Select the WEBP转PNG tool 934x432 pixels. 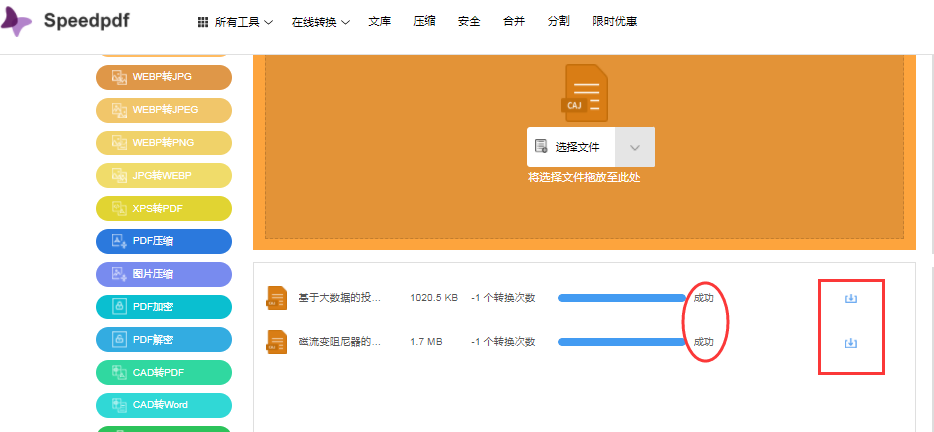coord(164,143)
